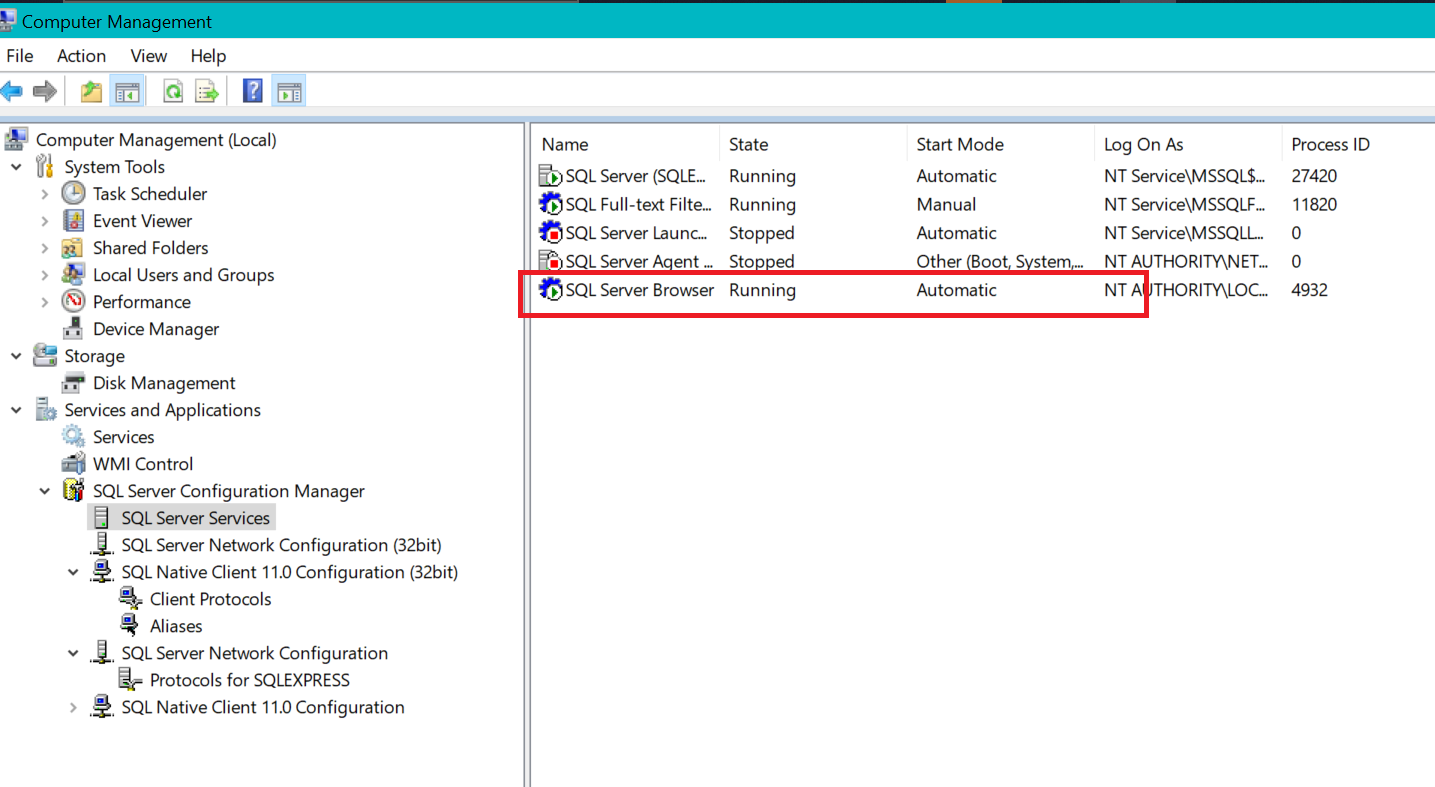This screenshot has width=1435, height=787.
Task: Open the View menu
Action: pos(149,56)
